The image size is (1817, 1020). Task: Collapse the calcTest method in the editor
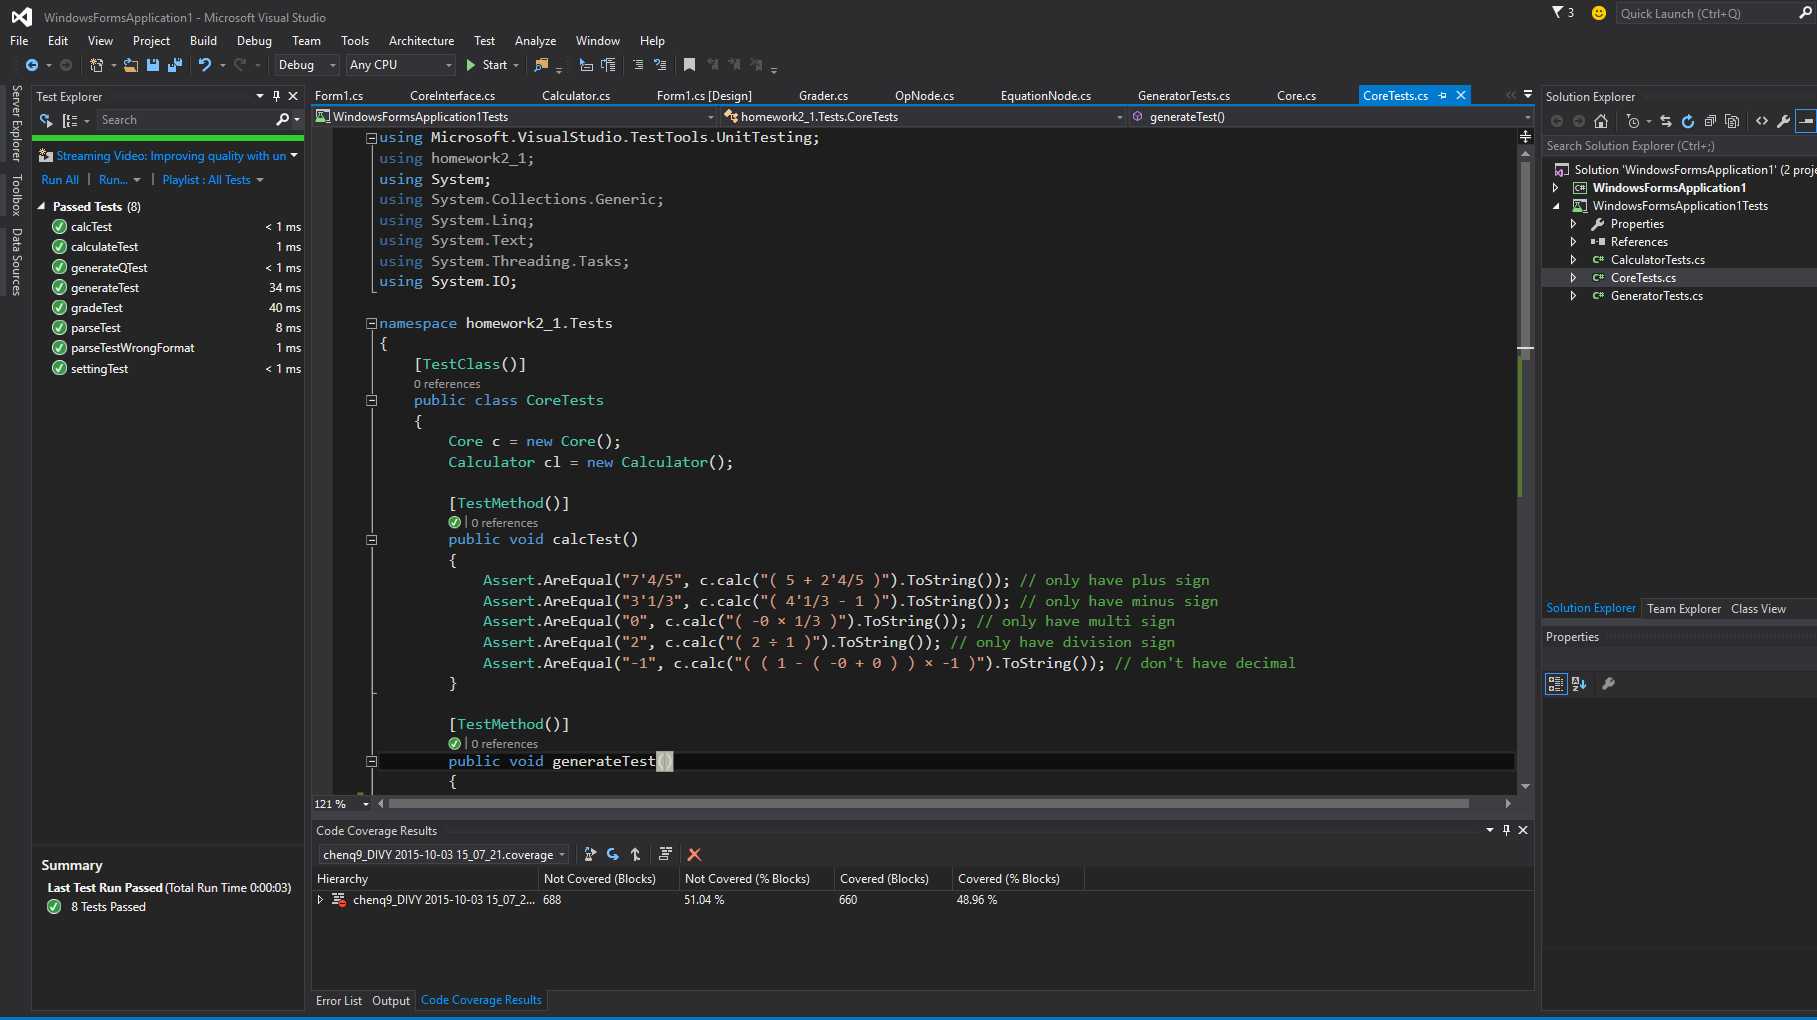tap(372, 540)
